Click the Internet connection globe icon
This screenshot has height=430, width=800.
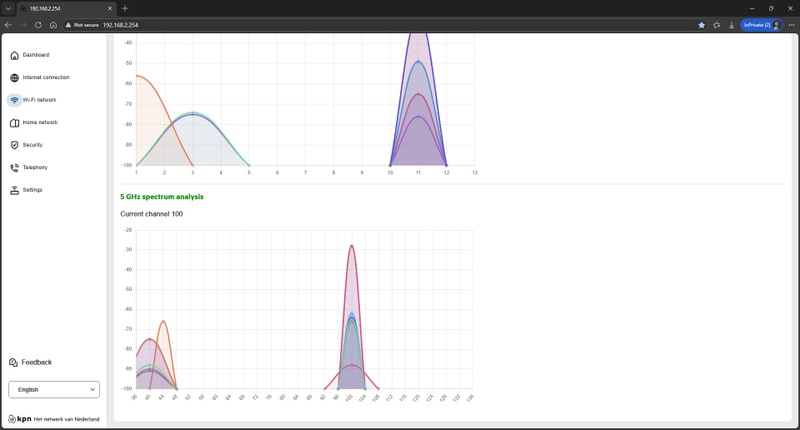tap(14, 78)
